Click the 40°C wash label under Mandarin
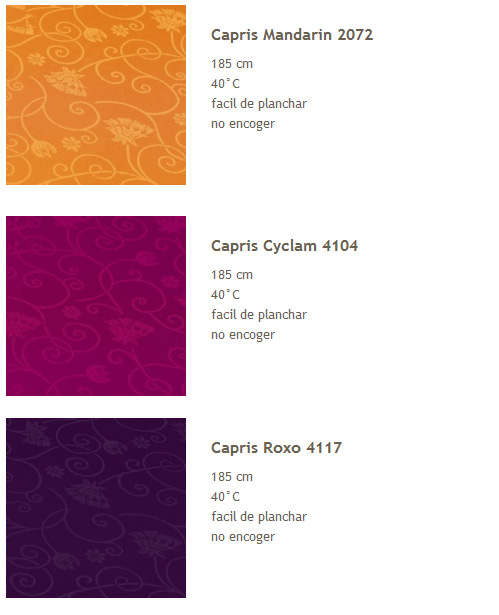The width and height of the screenshot is (499, 615). pos(225,84)
